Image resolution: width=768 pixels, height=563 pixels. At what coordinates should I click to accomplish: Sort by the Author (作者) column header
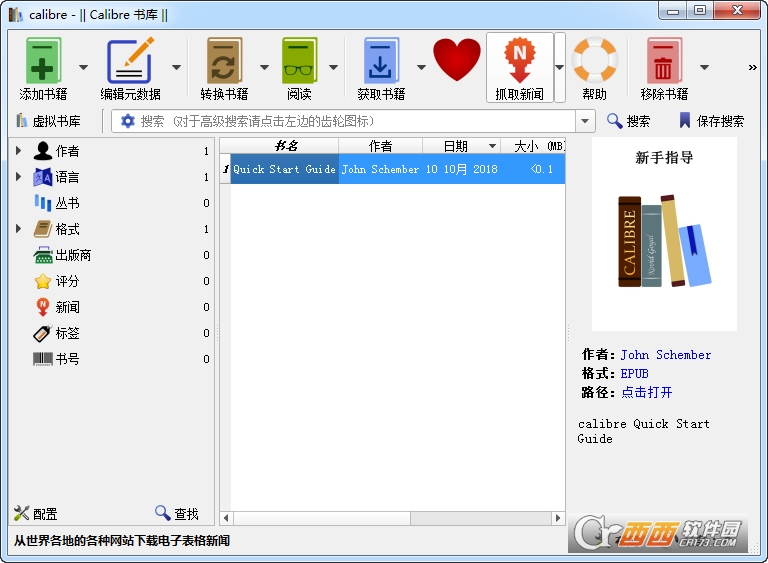(381, 146)
